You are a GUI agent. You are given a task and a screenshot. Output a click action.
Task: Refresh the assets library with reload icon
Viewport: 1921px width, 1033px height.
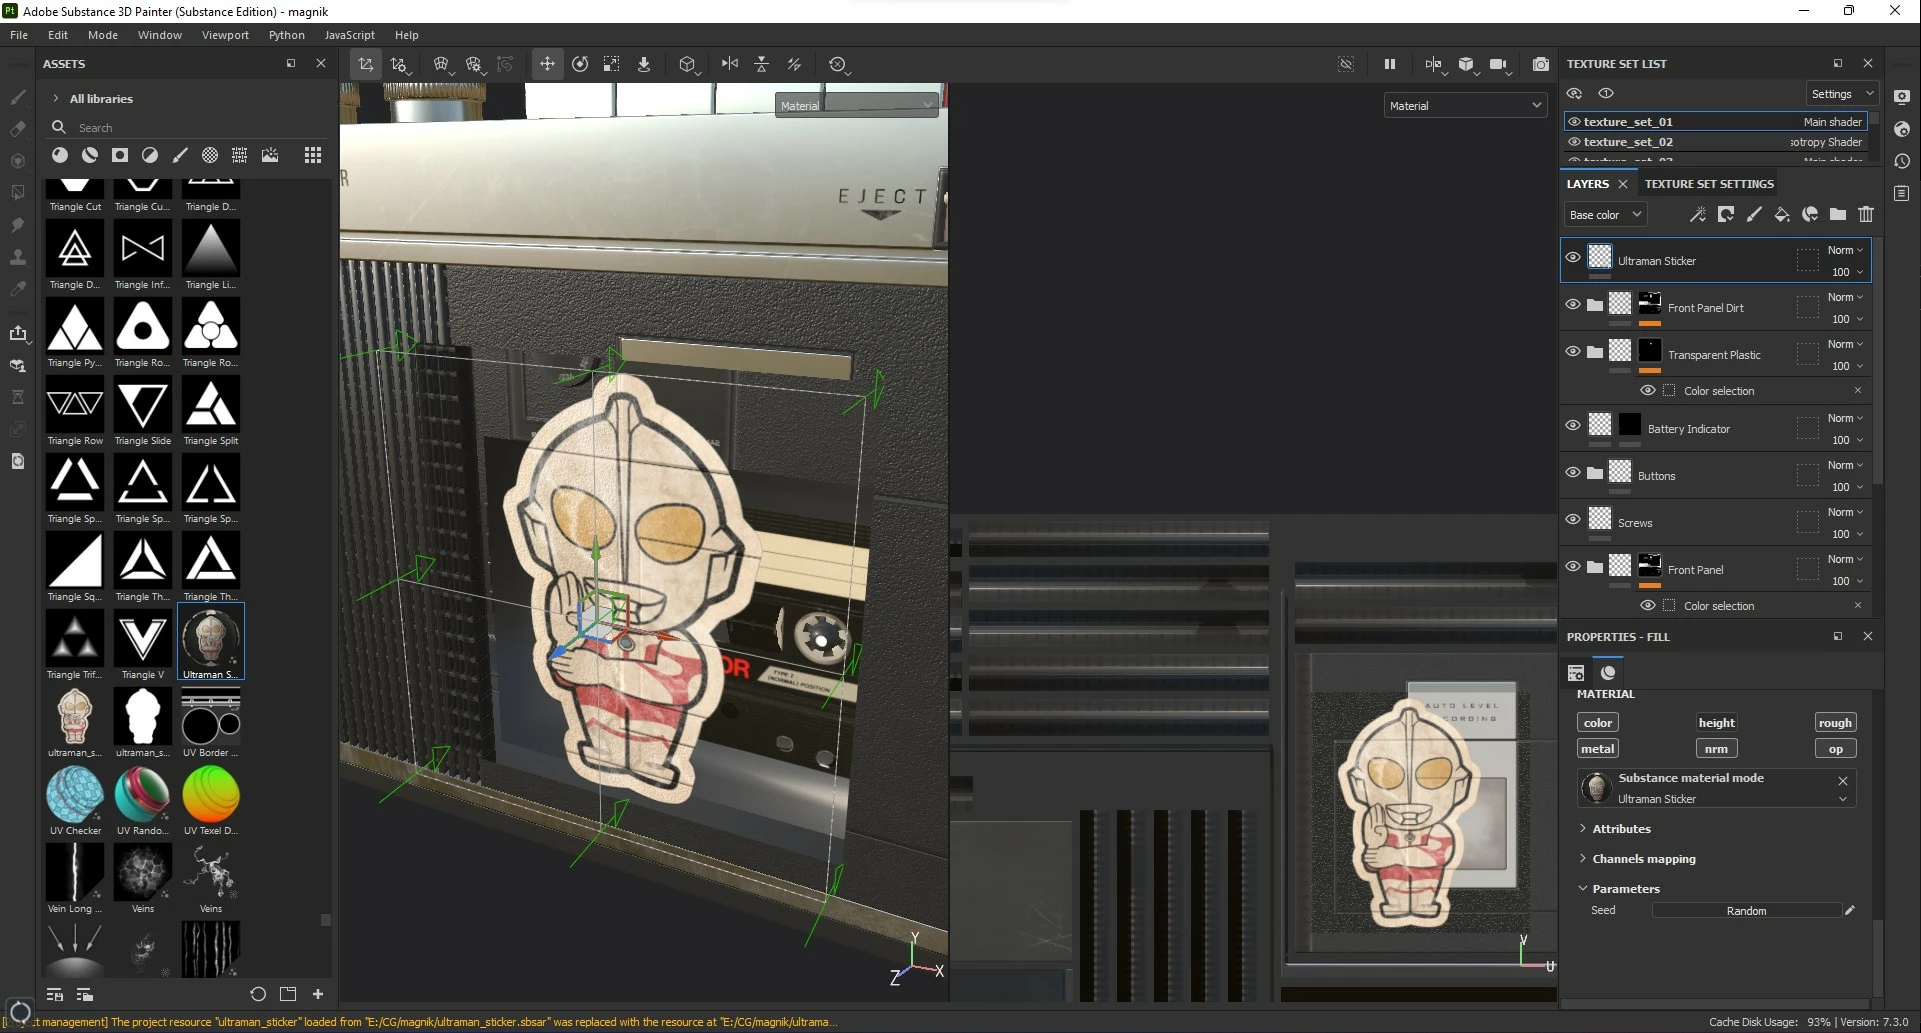258,994
